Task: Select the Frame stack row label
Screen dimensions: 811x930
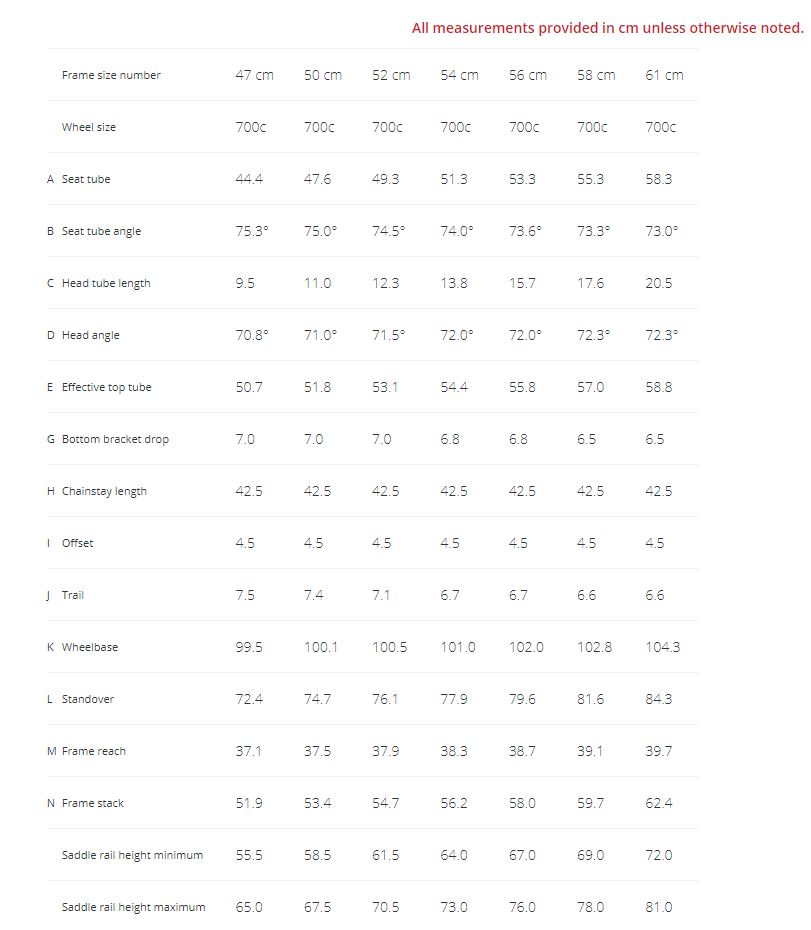Action: click(x=93, y=803)
